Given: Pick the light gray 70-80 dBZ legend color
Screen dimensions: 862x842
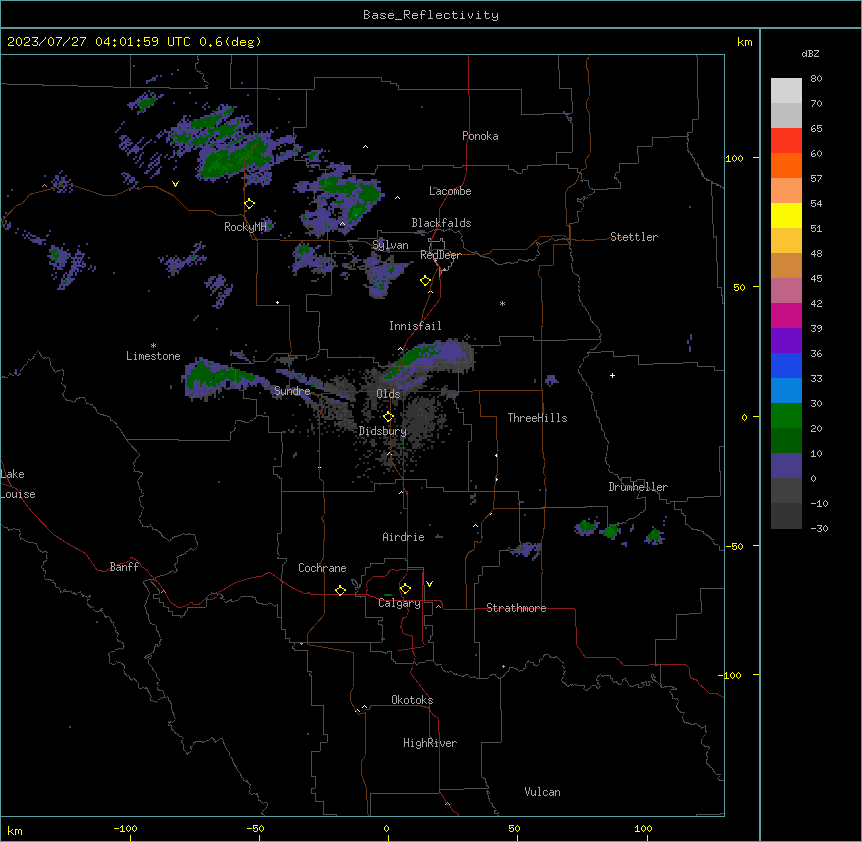Looking at the screenshot, I should 786,91.
